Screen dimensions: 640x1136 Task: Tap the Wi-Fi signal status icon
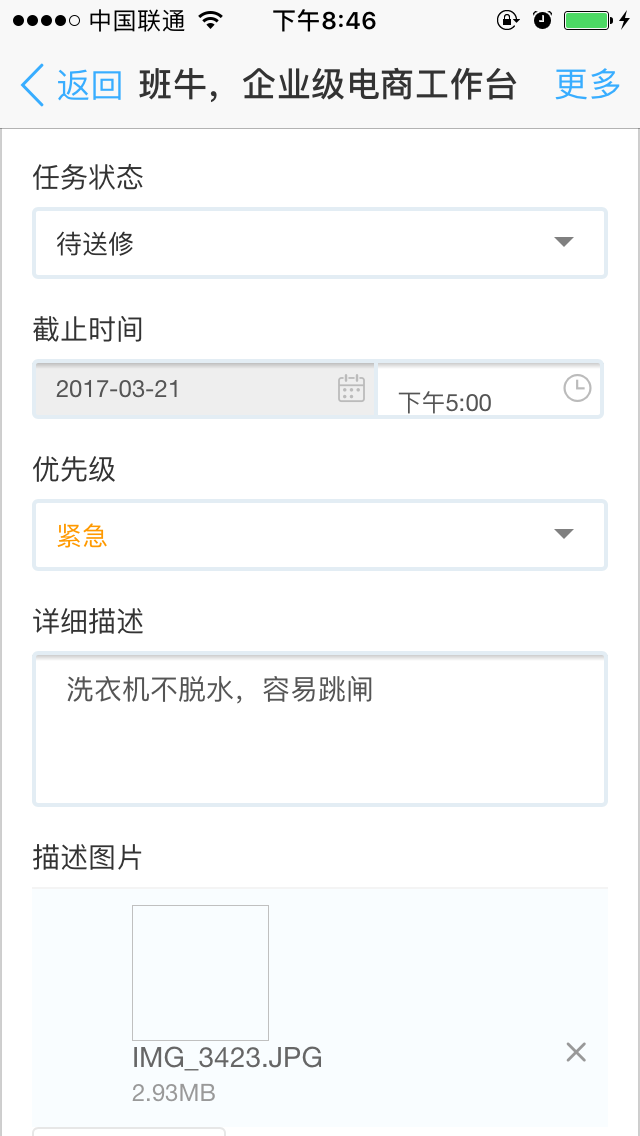click(x=211, y=20)
